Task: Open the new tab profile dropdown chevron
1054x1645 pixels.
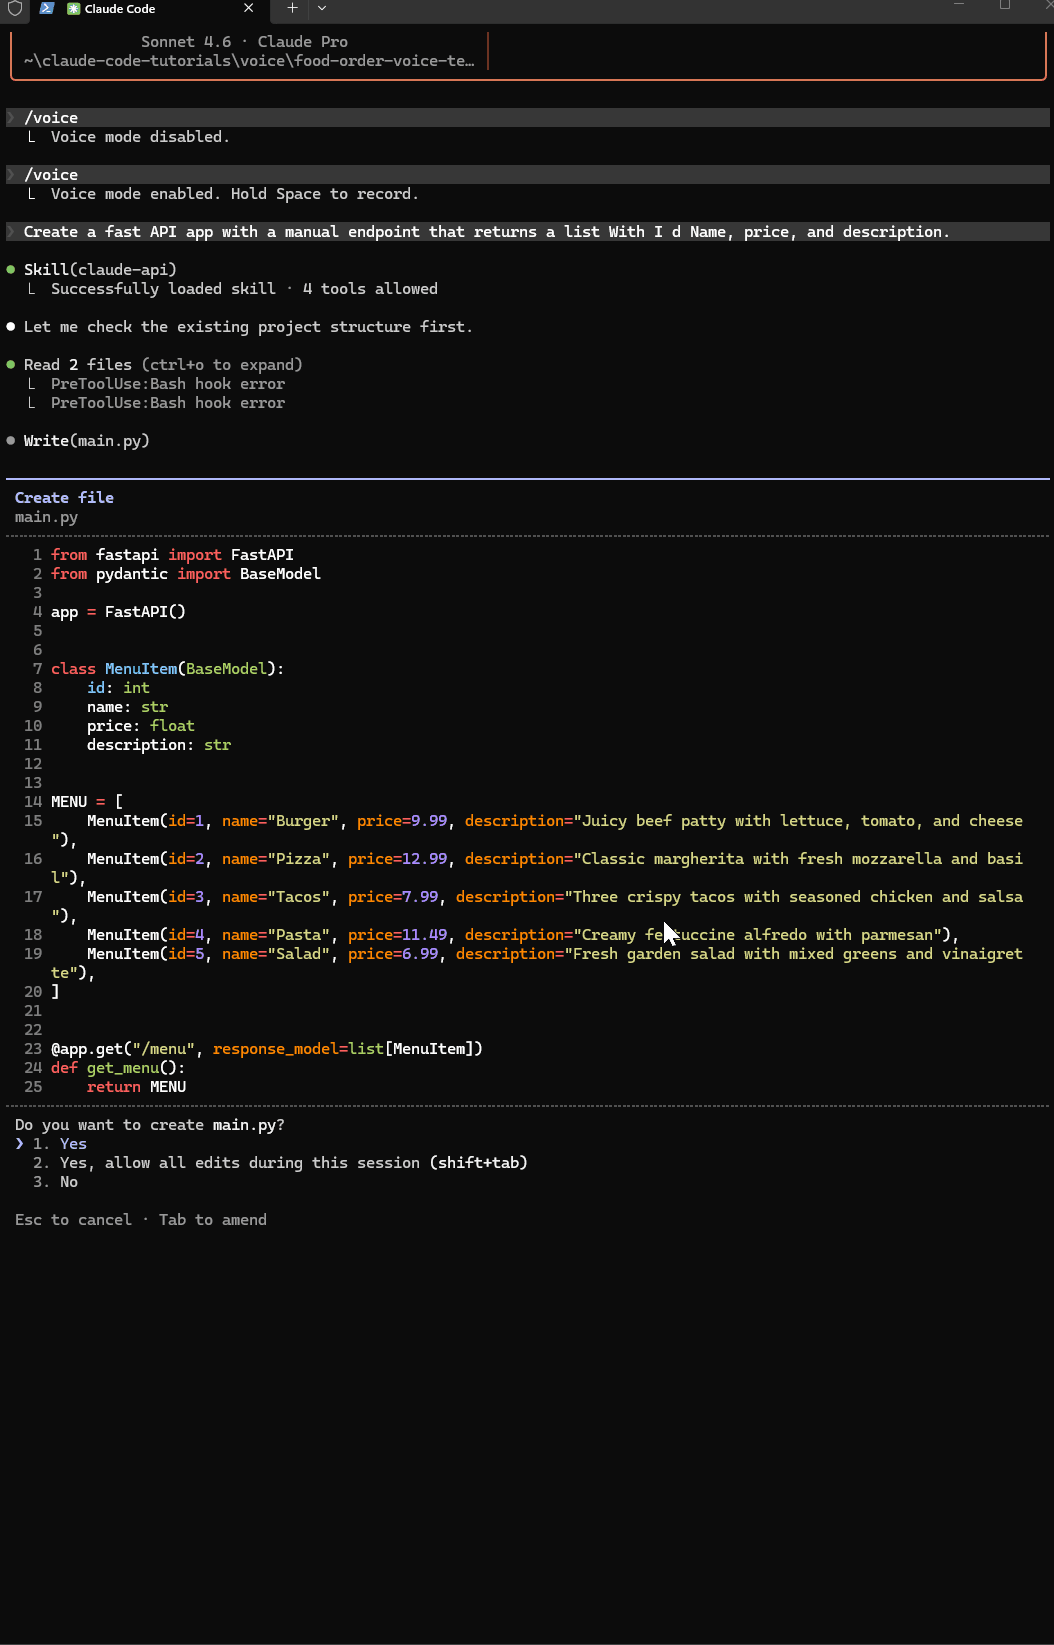Action: pyautogui.click(x=322, y=8)
